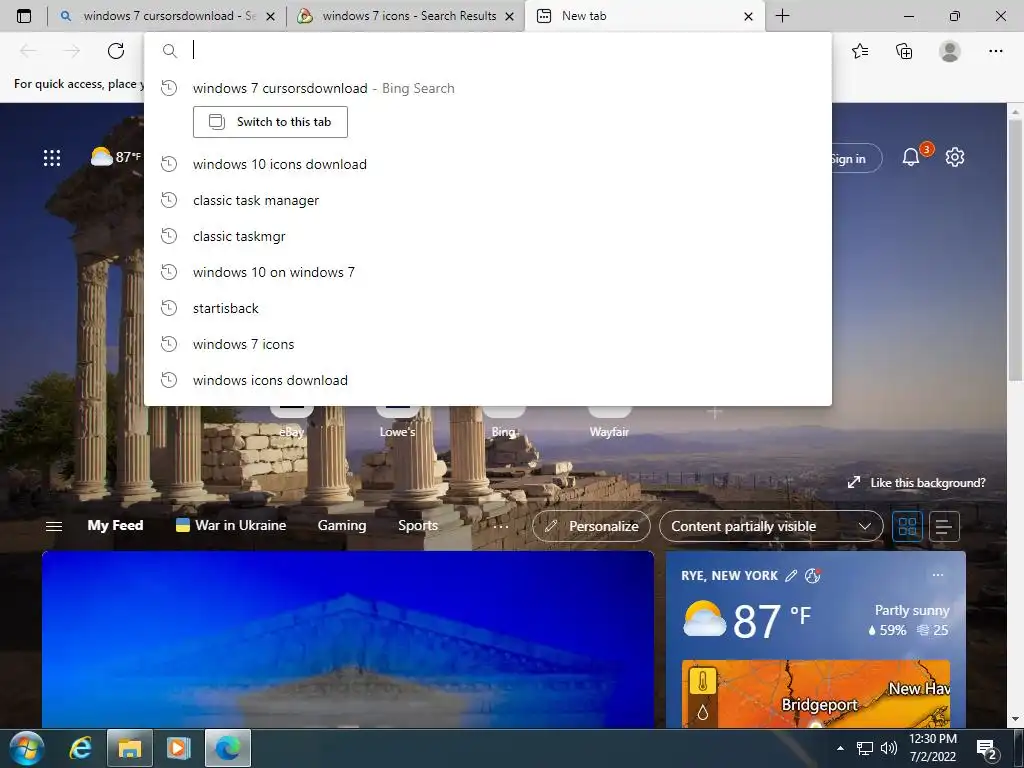Click the precipitation droplet map icon
The height and width of the screenshot is (768, 1024).
[703, 712]
